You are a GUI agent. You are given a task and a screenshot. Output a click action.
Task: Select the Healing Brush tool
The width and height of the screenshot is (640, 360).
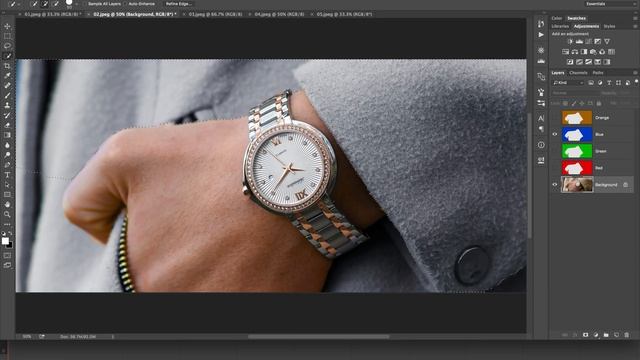pos(7,85)
